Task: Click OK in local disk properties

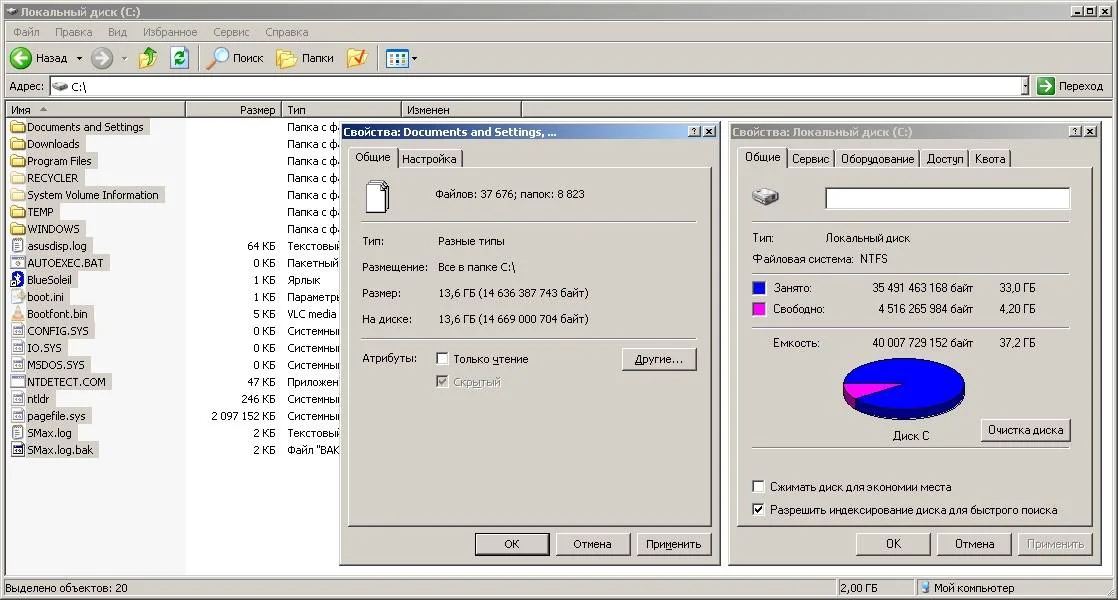Action: (x=893, y=544)
